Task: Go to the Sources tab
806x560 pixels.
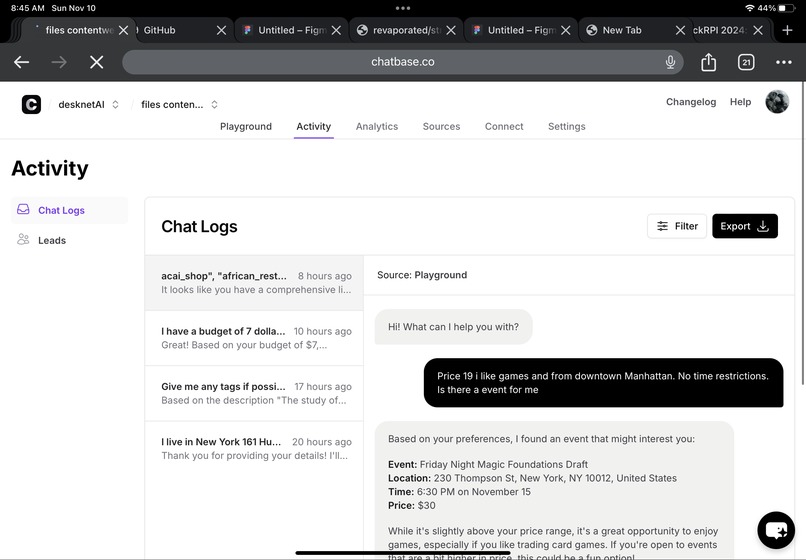Action: (x=441, y=127)
